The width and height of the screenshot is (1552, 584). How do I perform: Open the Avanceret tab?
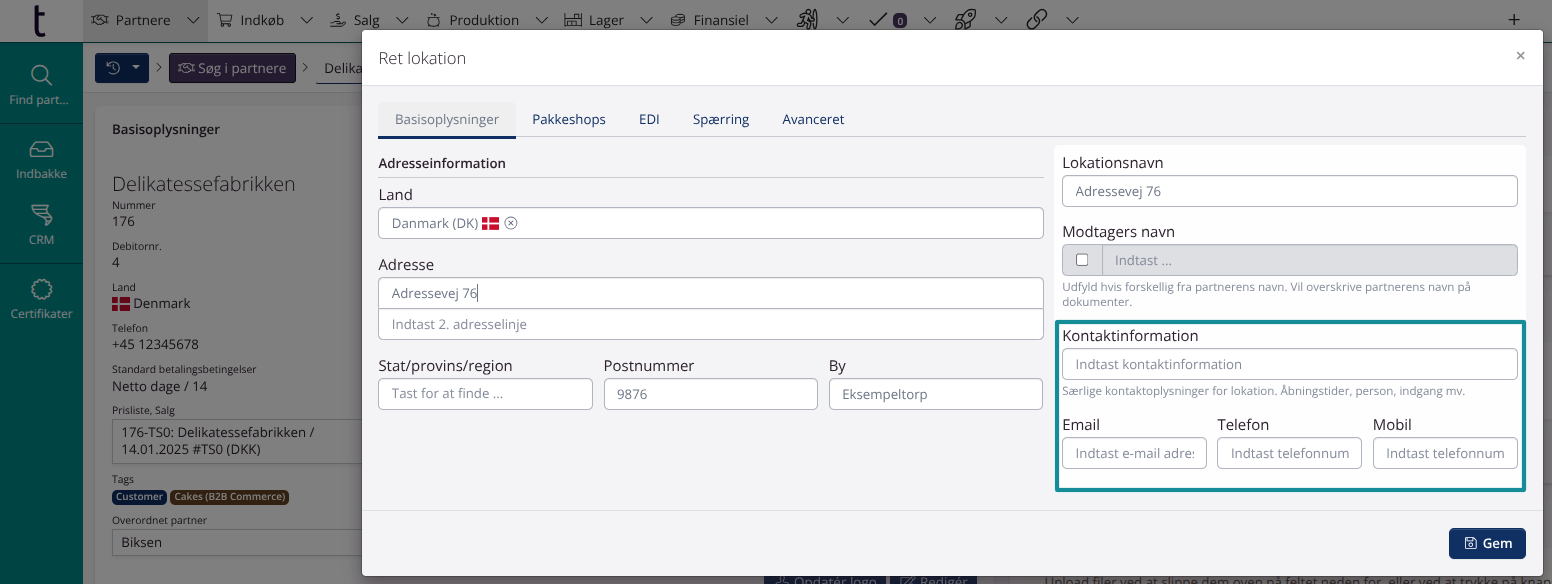[x=813, y=119]
